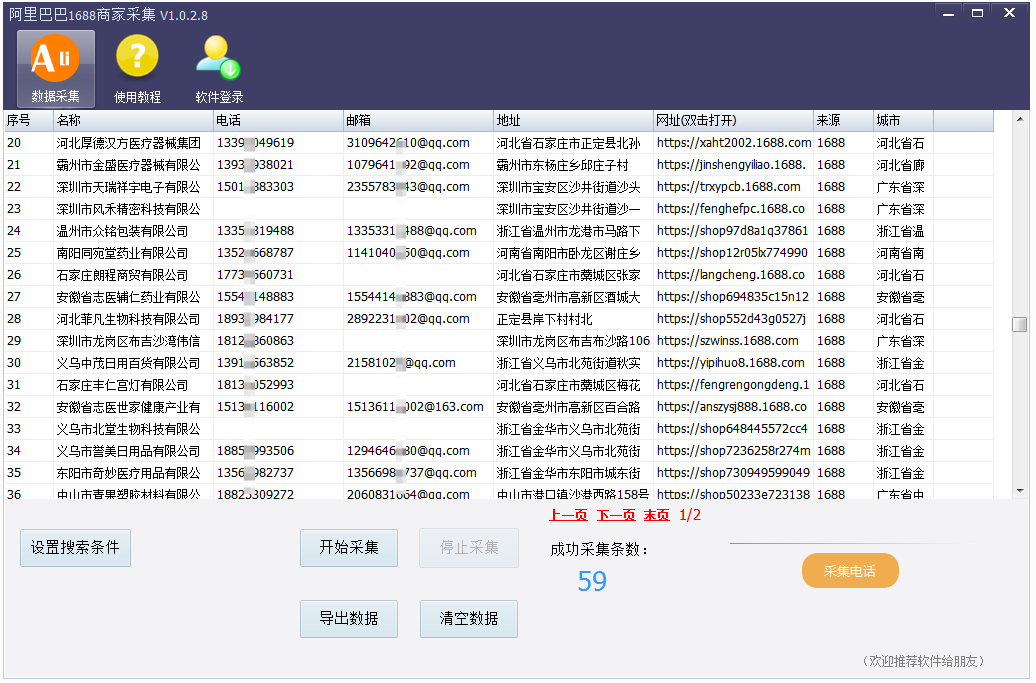Select row 深圳市龙岗区布吉沙湾伟信
The image size is (1036, 683).
click(x=499, y=341)
